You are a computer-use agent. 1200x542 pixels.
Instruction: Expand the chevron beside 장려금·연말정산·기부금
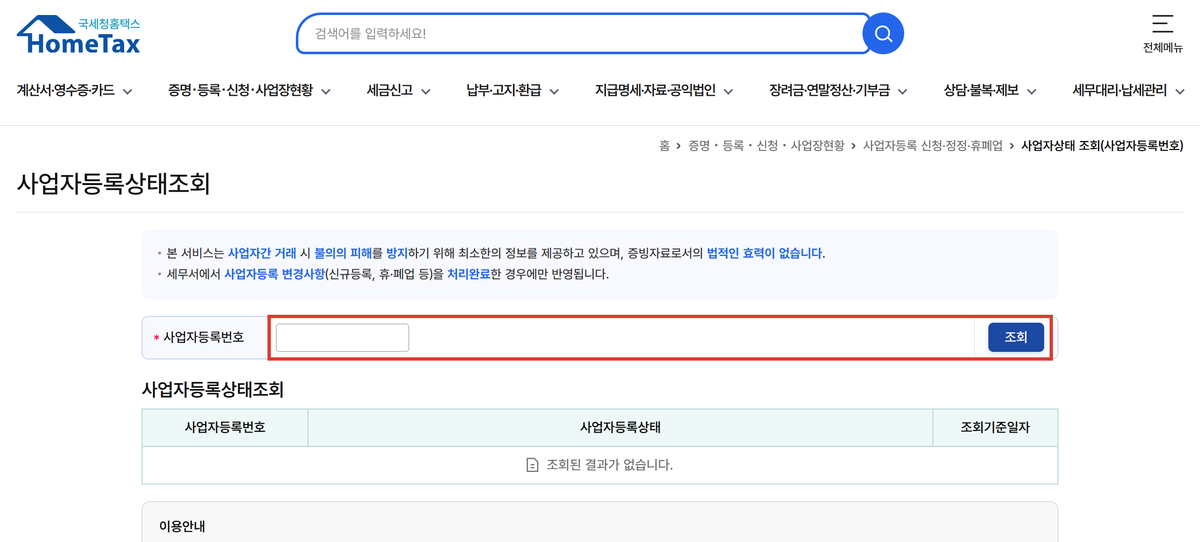coord(902,92)
